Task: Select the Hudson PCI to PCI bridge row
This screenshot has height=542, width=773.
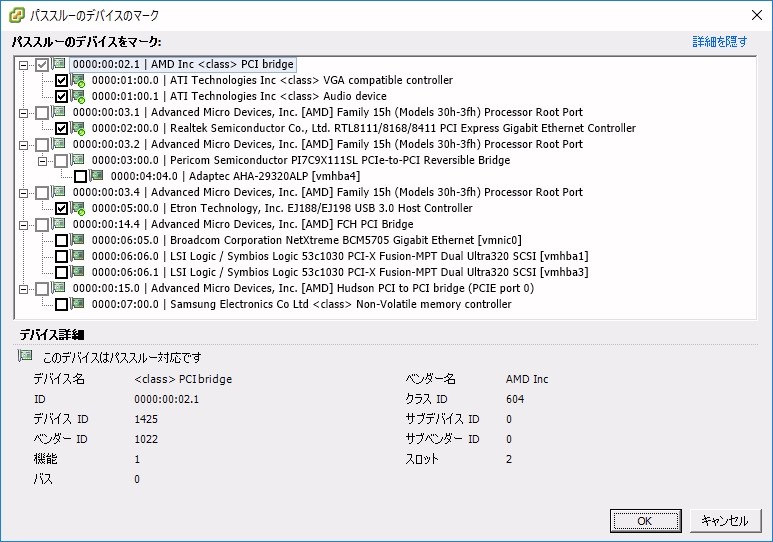Action: click(303, 288)
